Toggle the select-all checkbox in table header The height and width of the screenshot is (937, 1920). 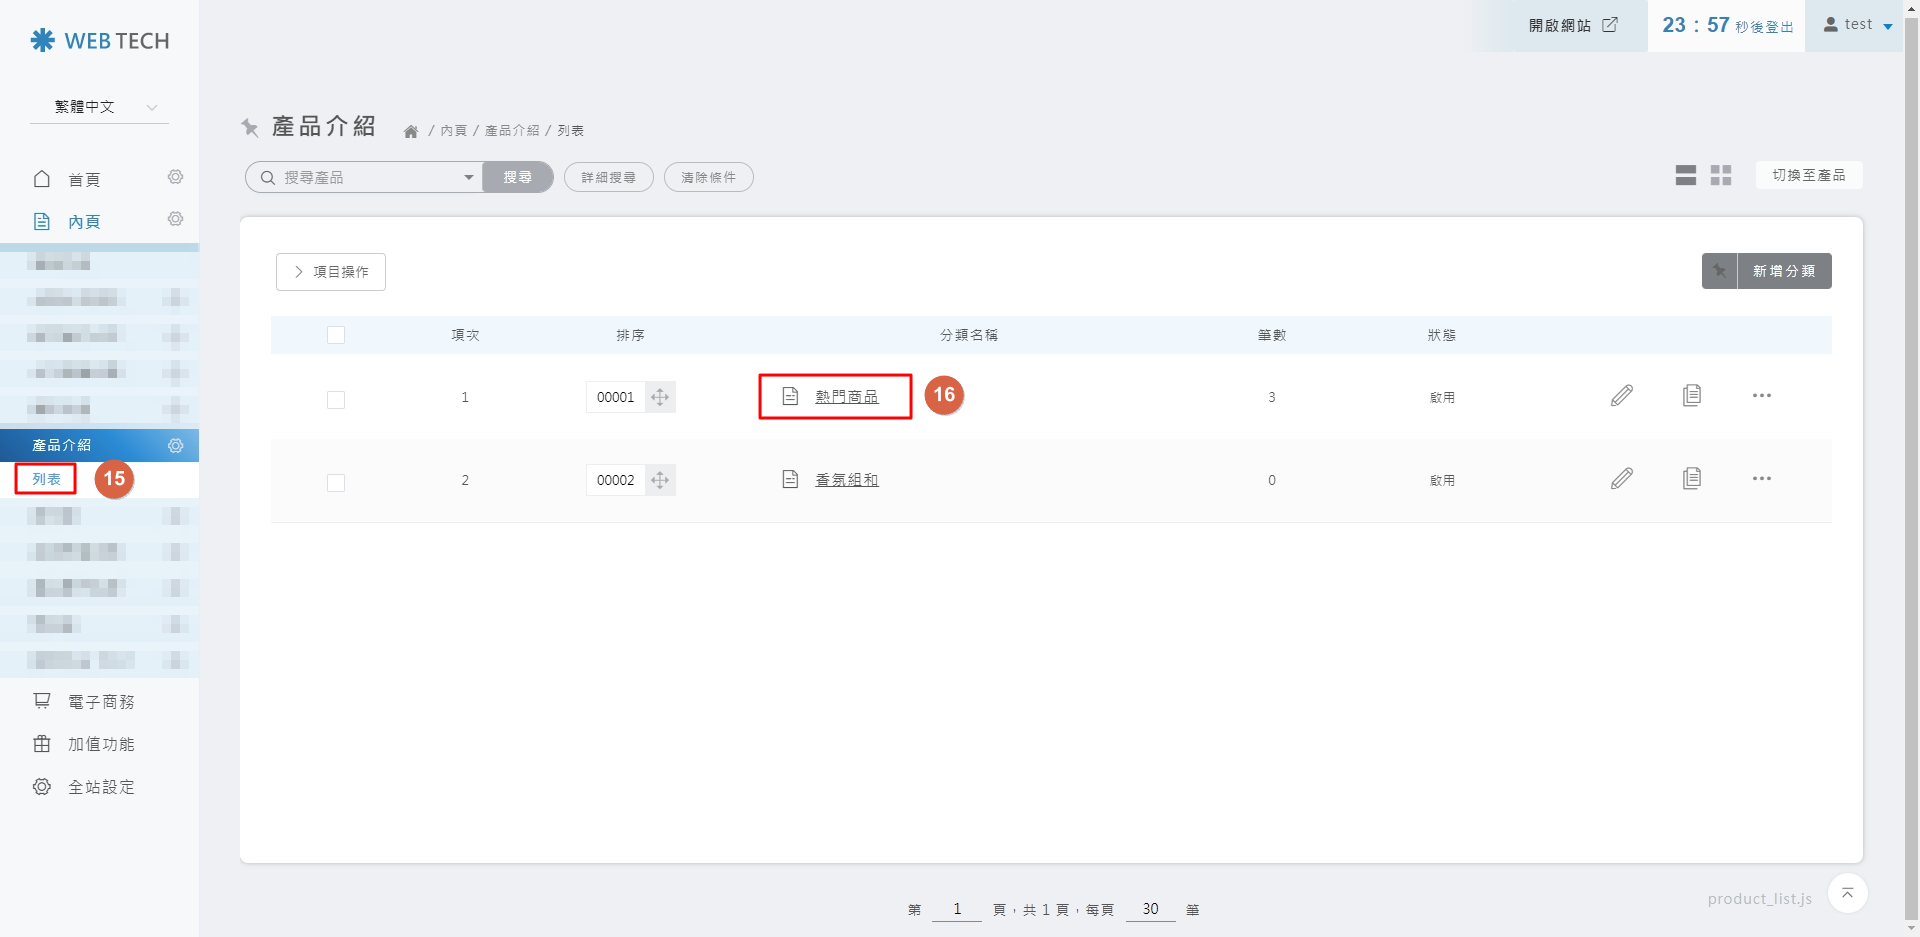(x=336, y=335)
